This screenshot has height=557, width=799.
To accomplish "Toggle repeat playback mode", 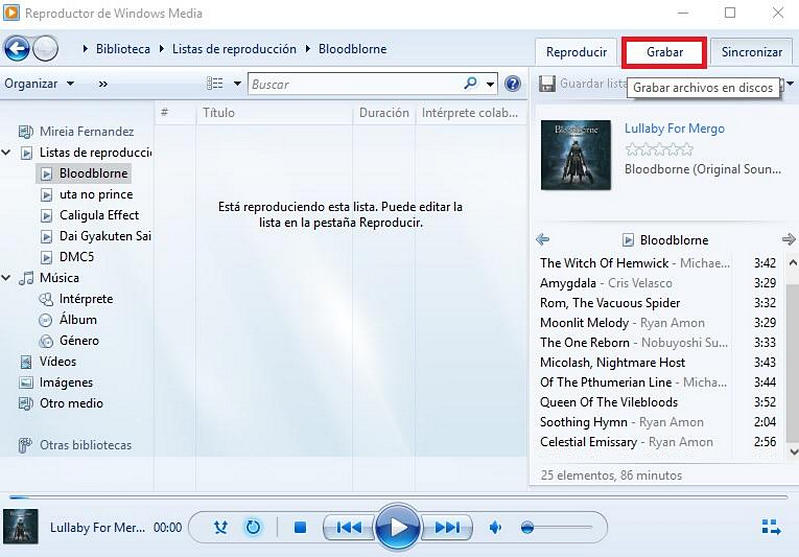I will coord(253,527).
